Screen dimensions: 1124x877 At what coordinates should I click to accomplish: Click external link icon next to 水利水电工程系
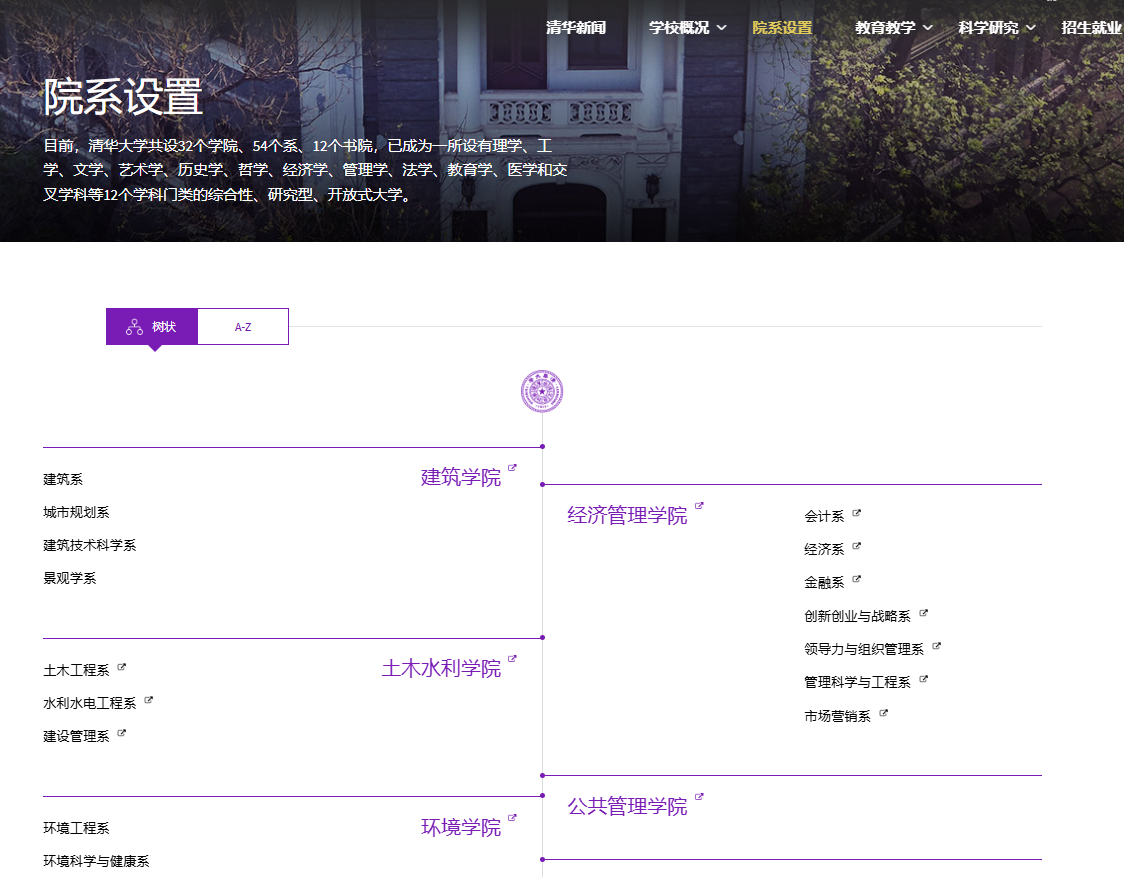tap(148, 700)
